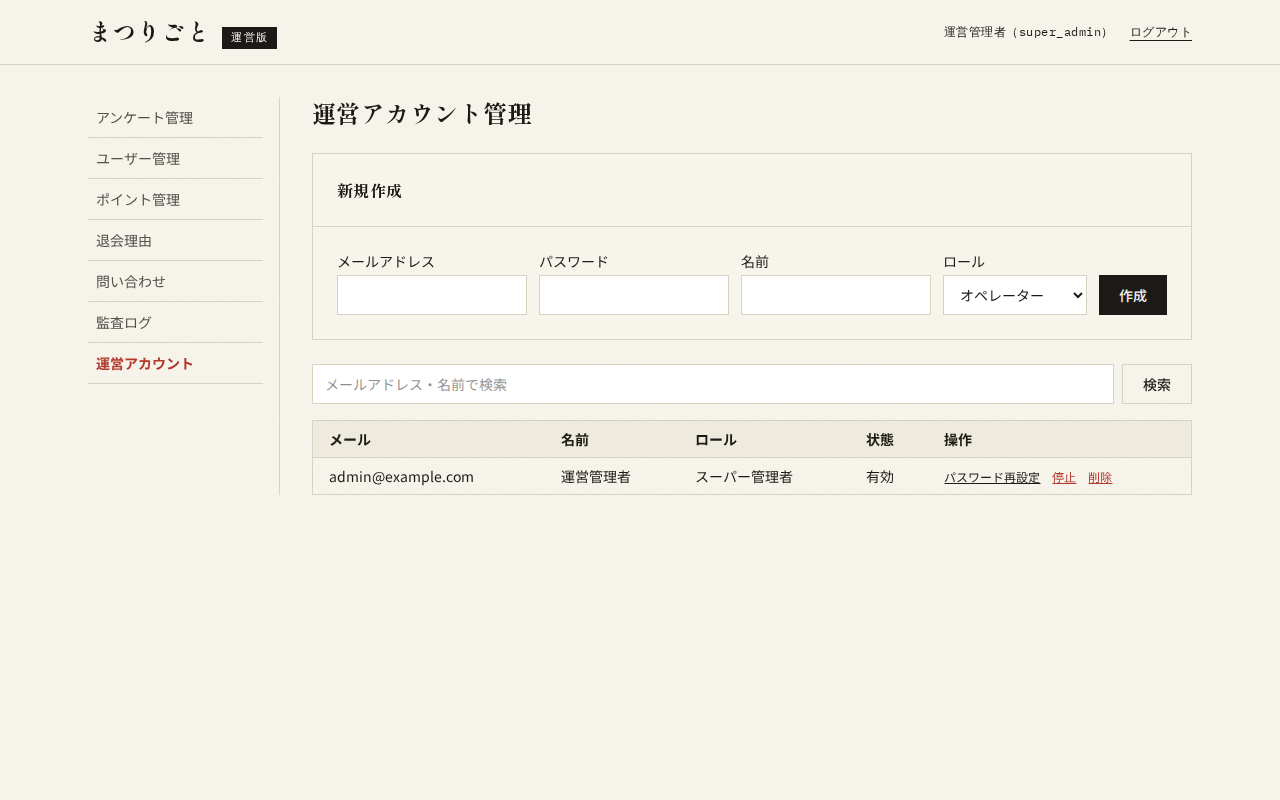Click the まつりごと logo
Screen dimensions: 1280x800
click(148, 32)
